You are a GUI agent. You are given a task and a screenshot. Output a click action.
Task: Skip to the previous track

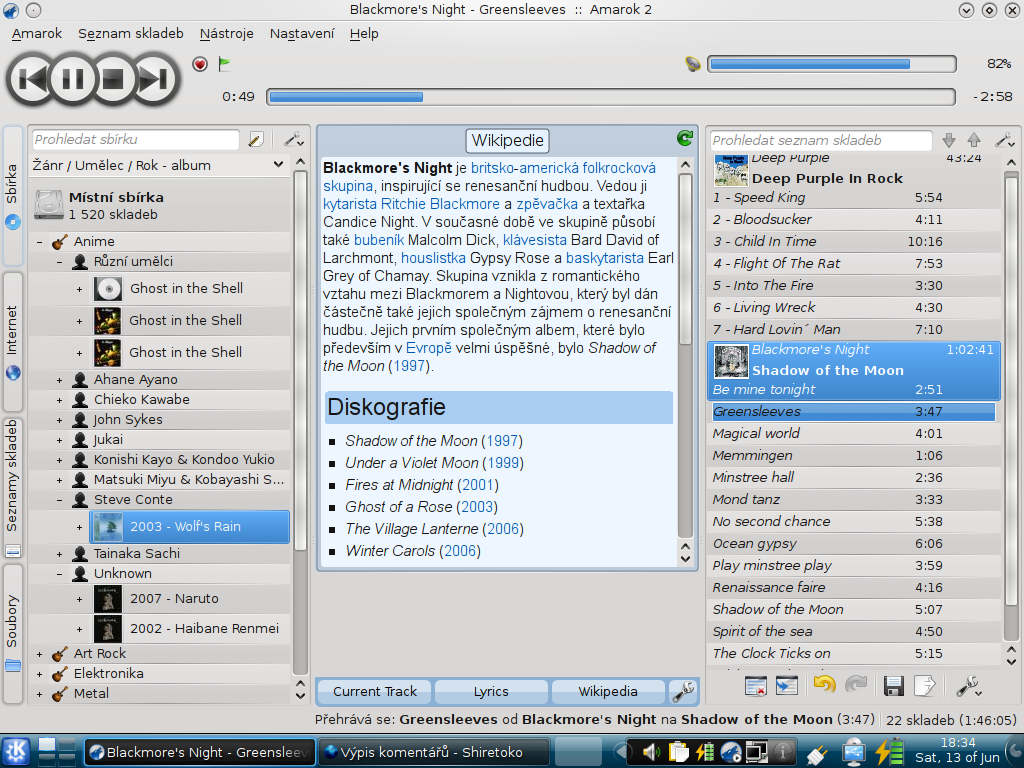(x=31, y=79)
